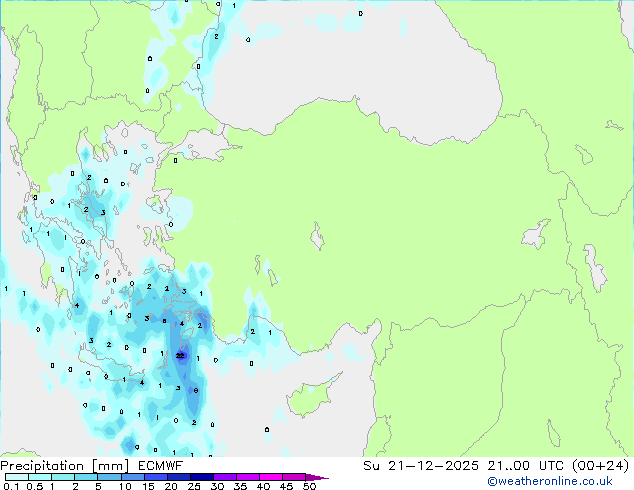Select the 30 to 35 mm purple swatch
The height and width of the screenshot is (490, 634).
[225, 477]
